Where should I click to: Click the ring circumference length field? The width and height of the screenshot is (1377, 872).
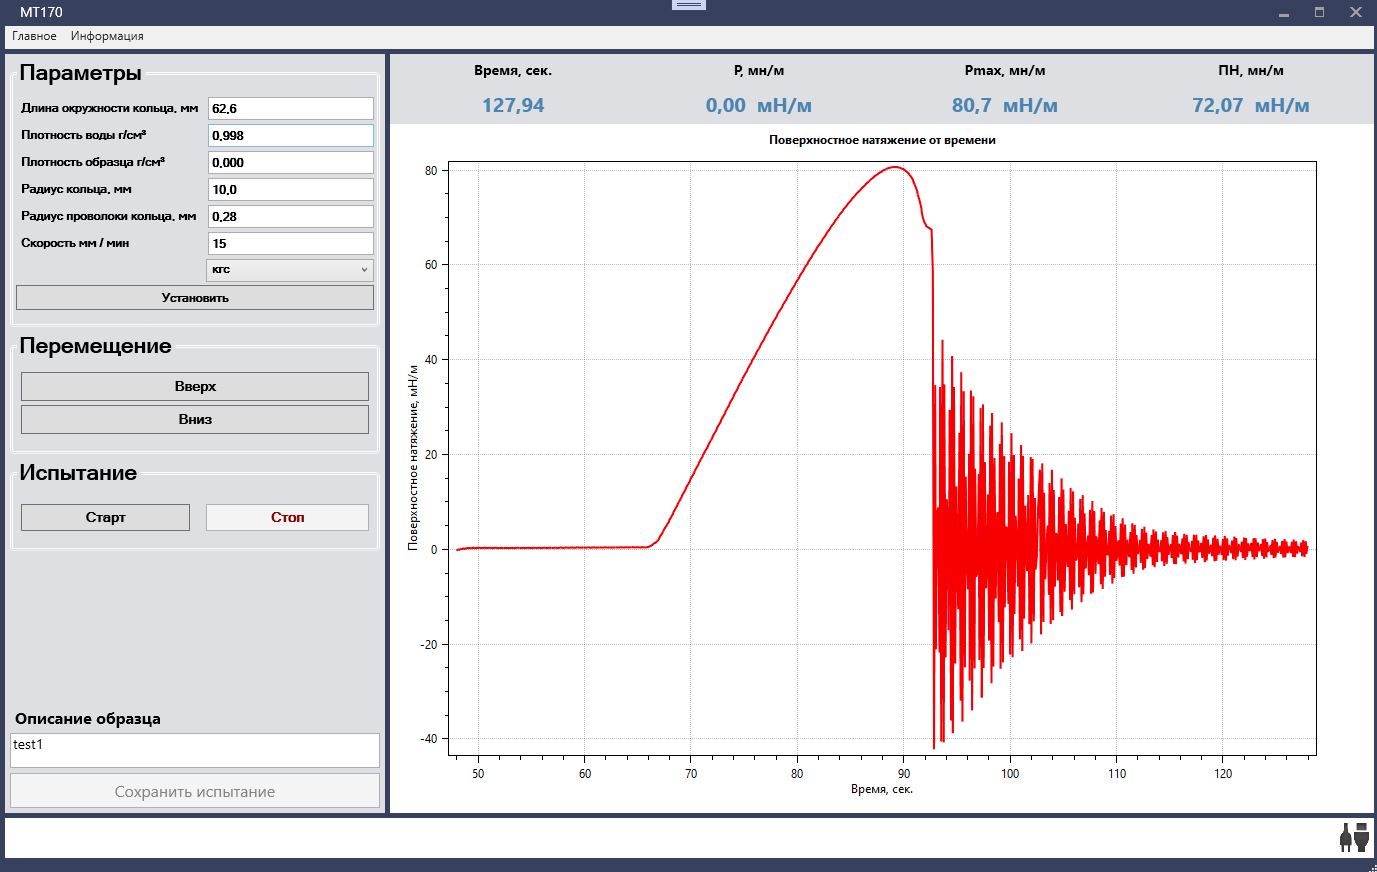point(291,108)
